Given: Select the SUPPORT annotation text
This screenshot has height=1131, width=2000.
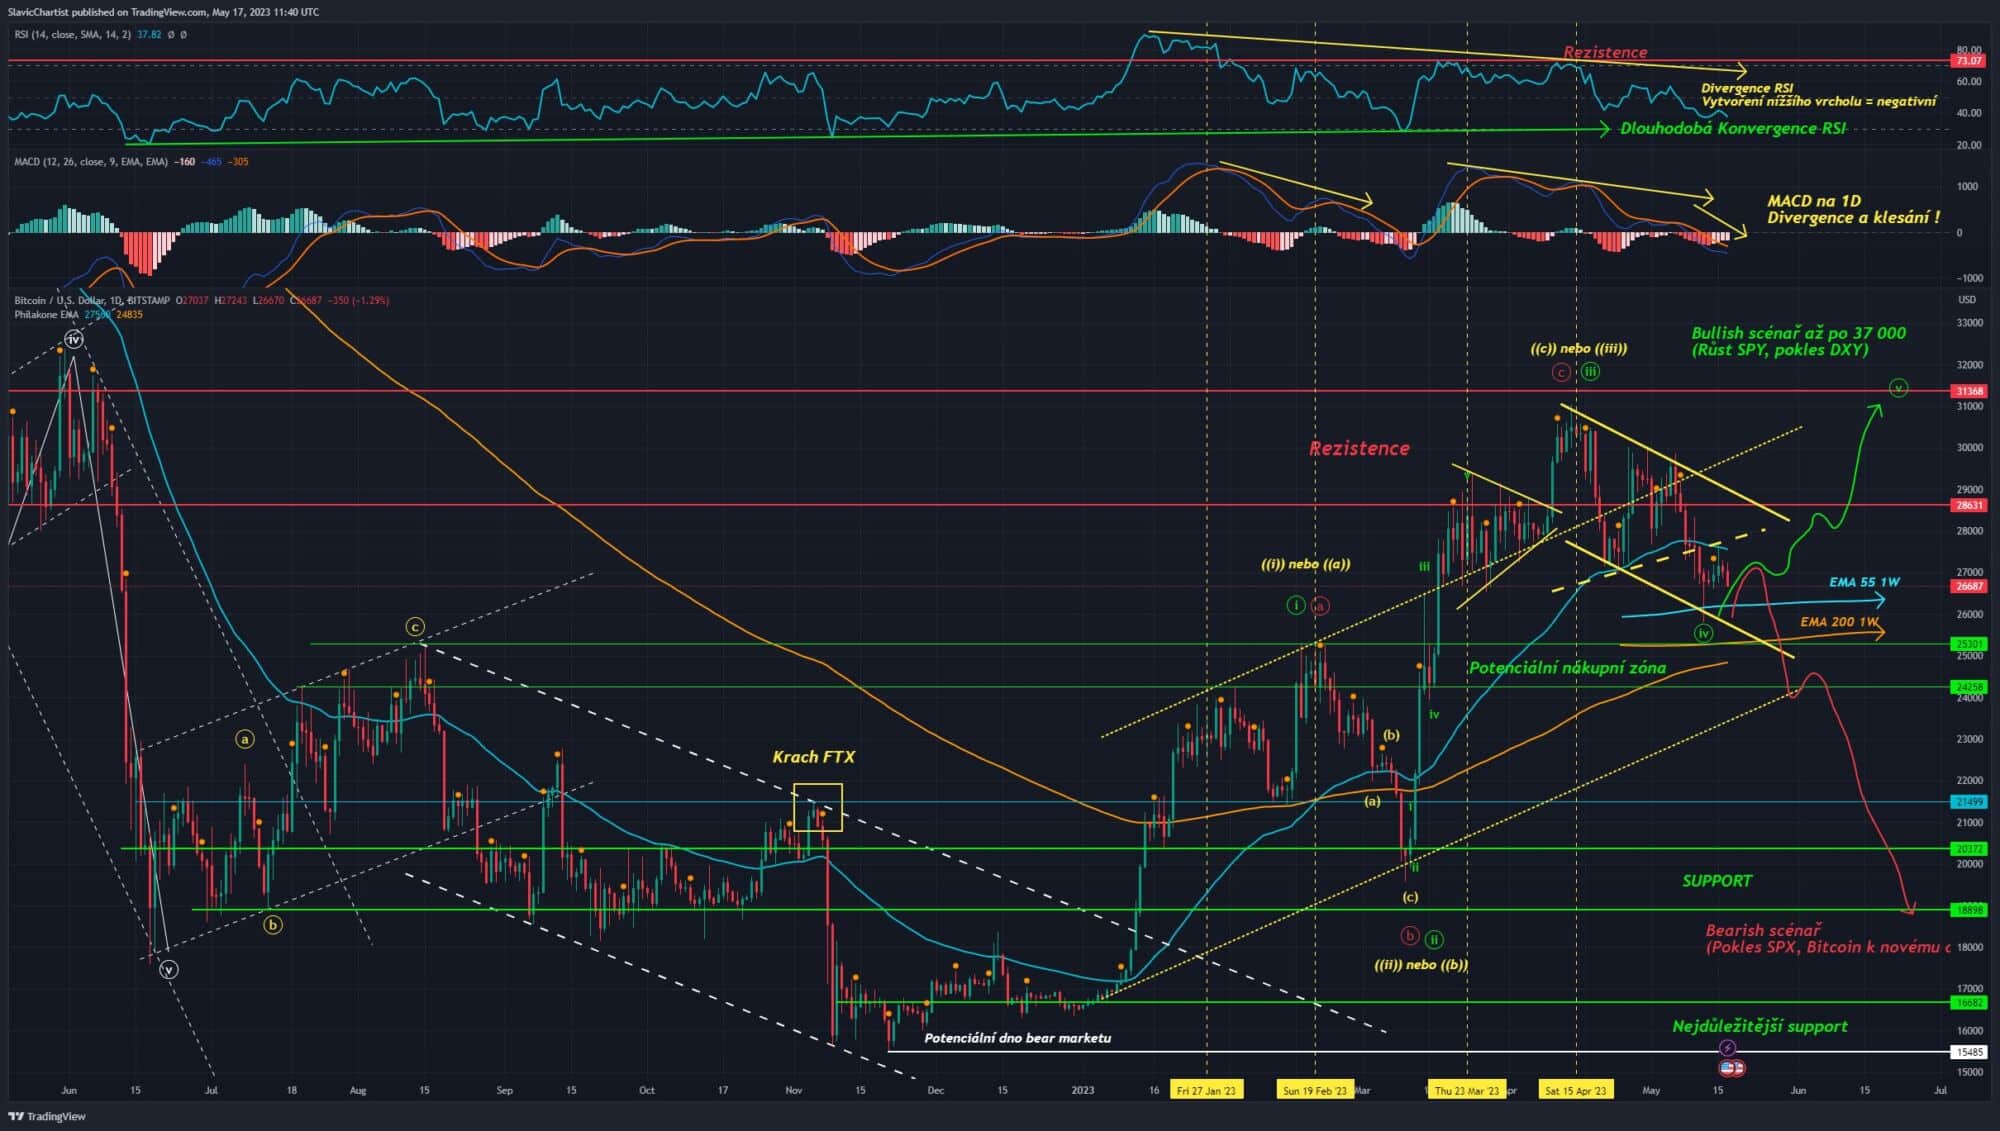Looking at the screenshot, I should 1716,881.
